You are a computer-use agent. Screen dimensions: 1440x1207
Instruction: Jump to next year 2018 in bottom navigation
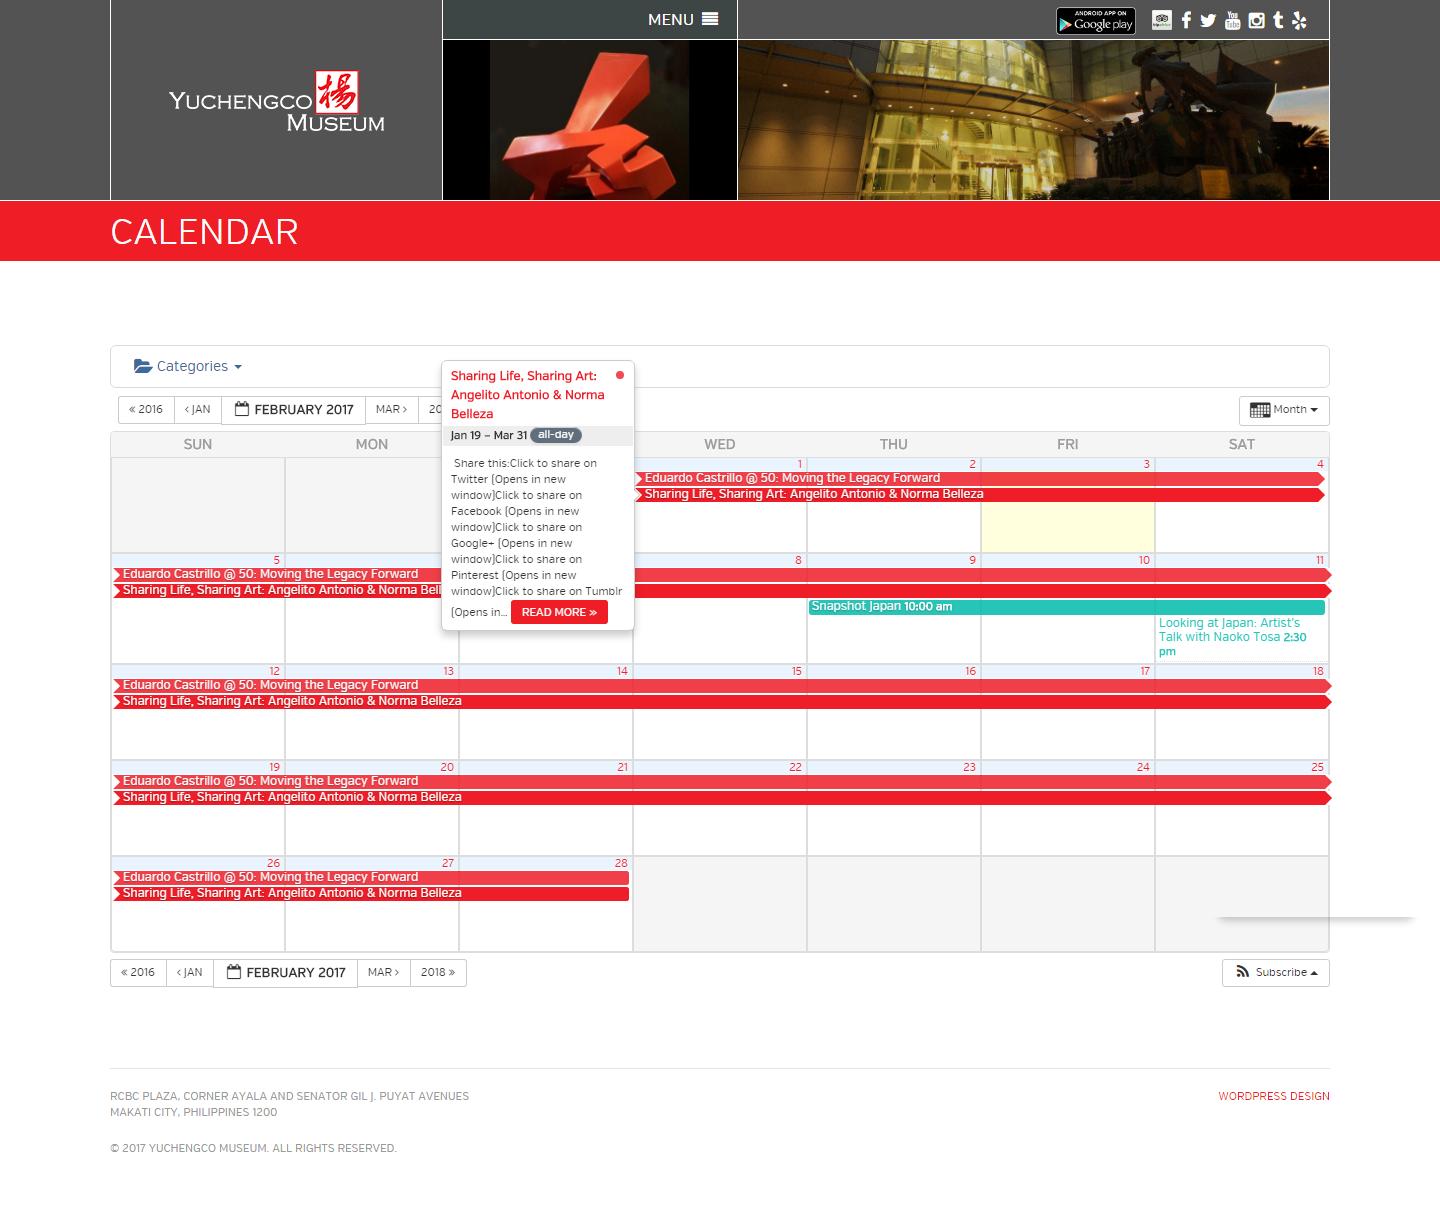(438, 973)
